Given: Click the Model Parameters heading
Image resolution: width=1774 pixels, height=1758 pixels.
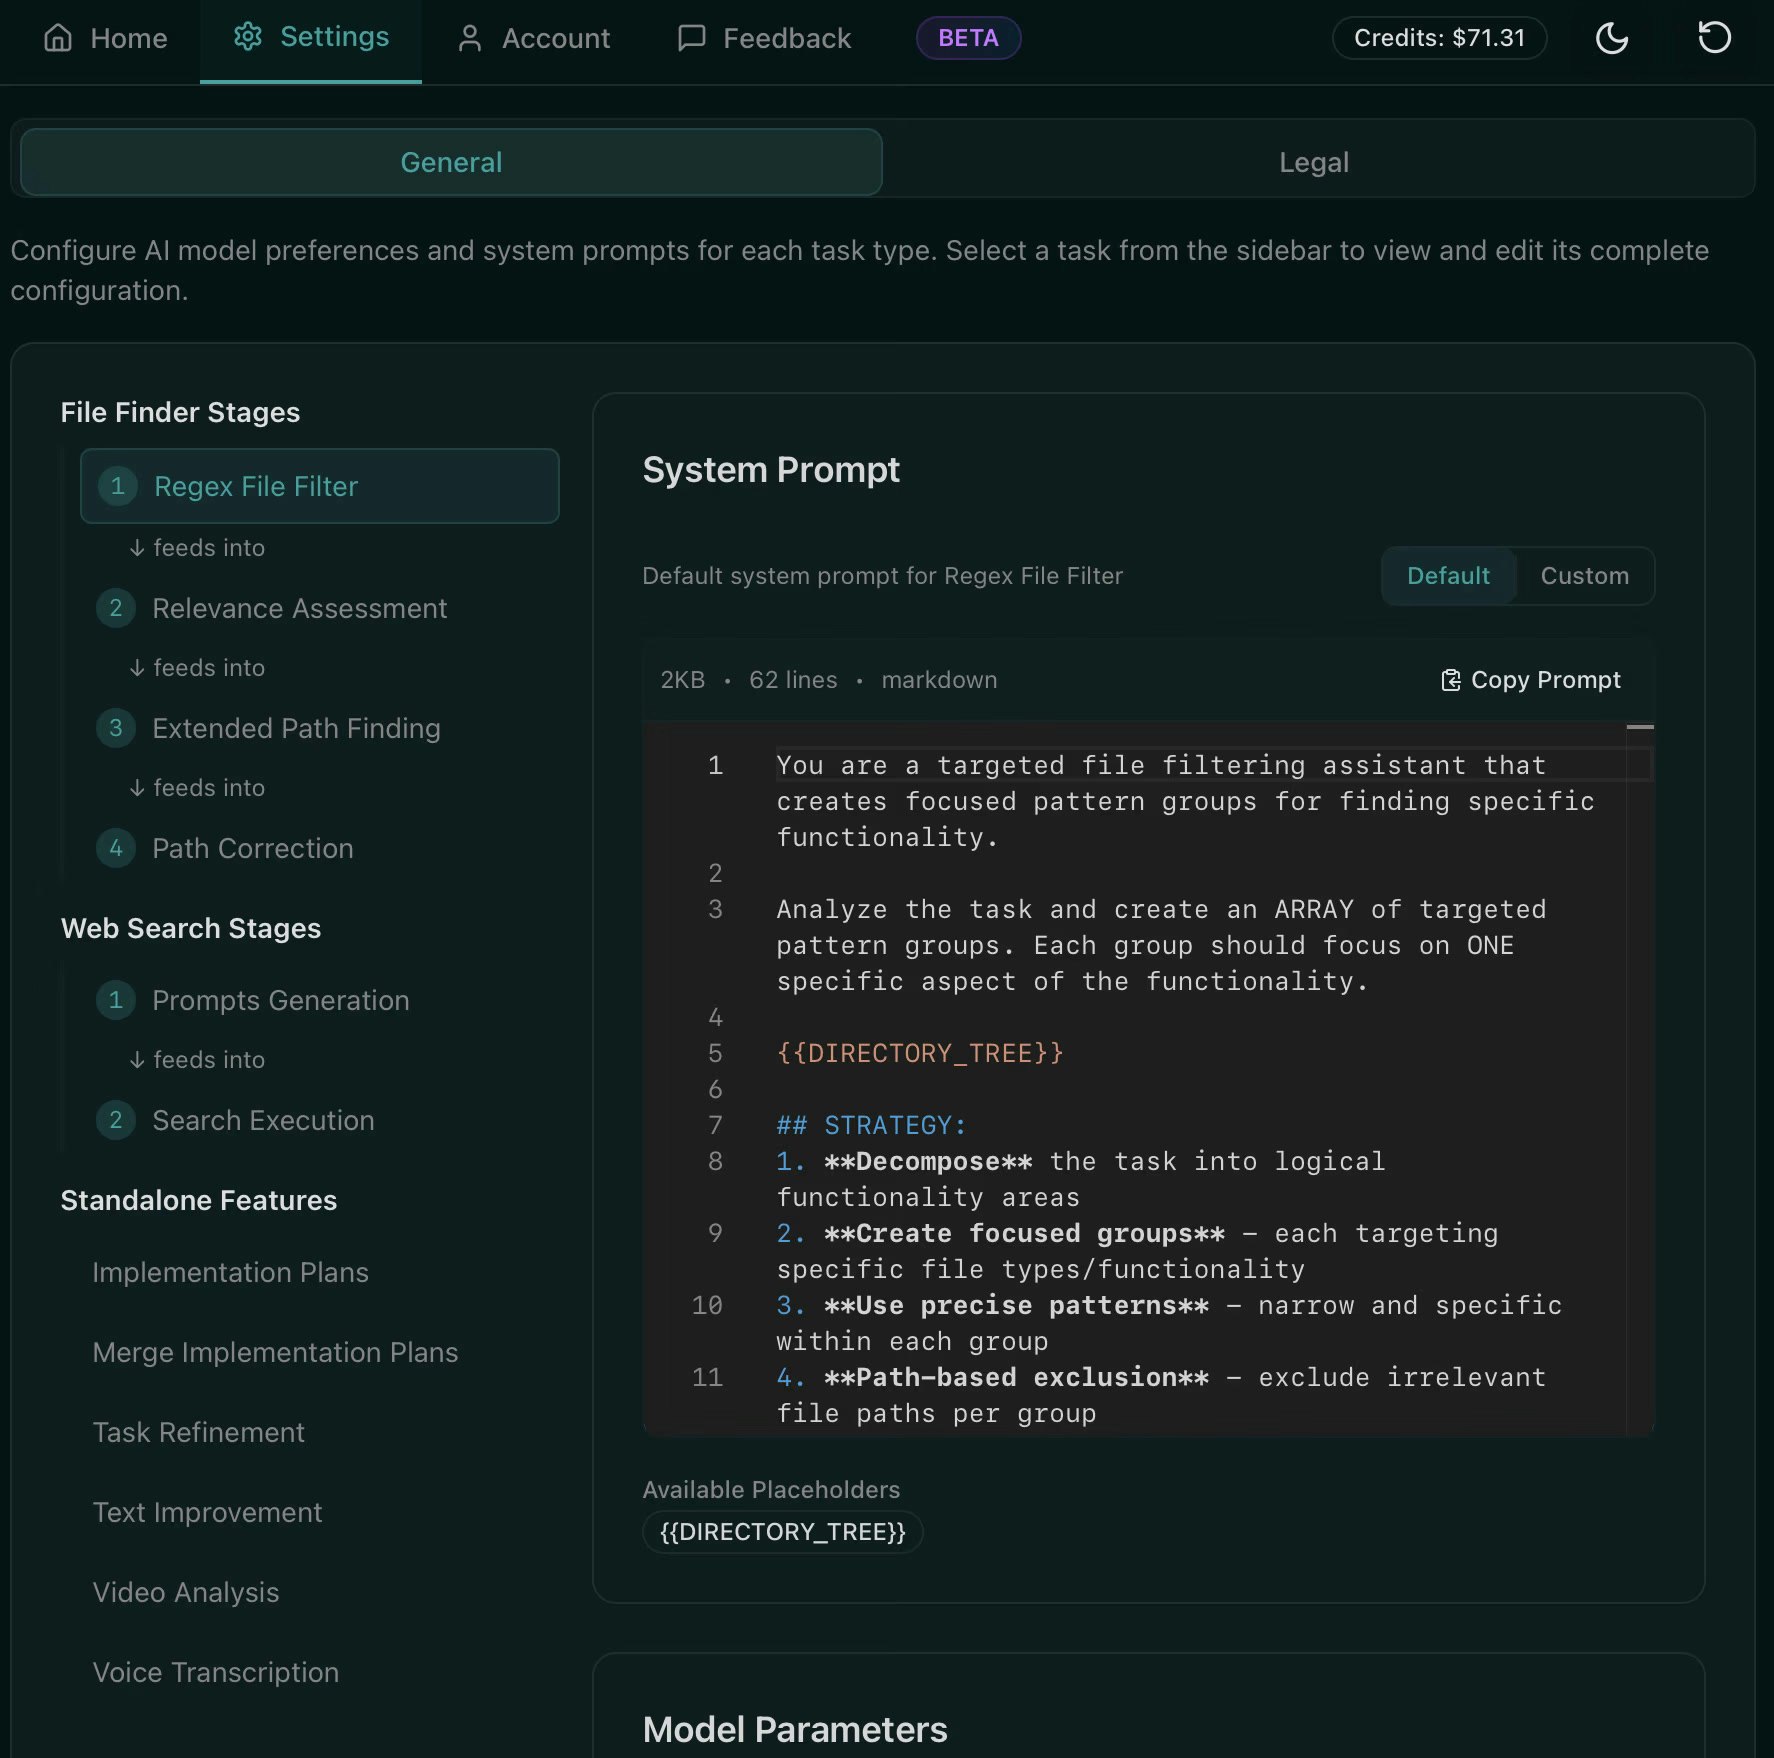Looking at the screenshot, I should point(795,1729).
